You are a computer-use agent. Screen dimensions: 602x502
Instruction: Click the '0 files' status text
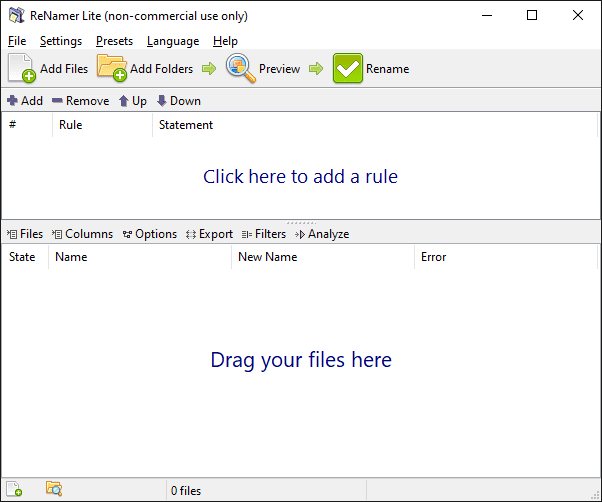pyautogui.click(x=186, y=490)
